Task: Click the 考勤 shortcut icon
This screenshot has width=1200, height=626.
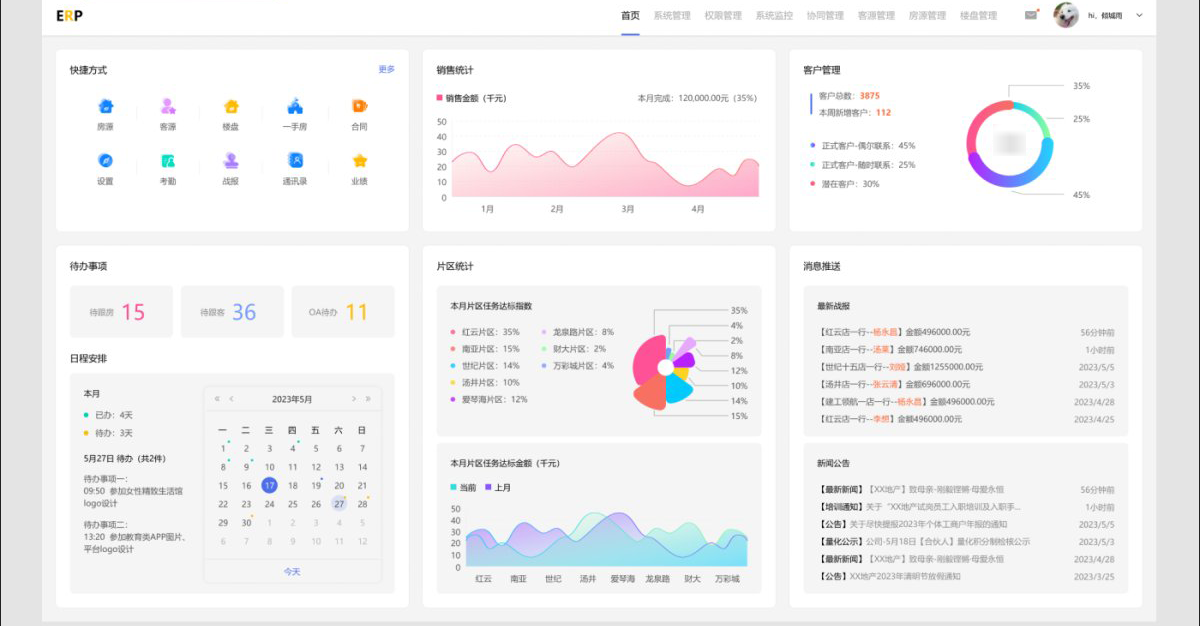Action: tap(168, 160)
